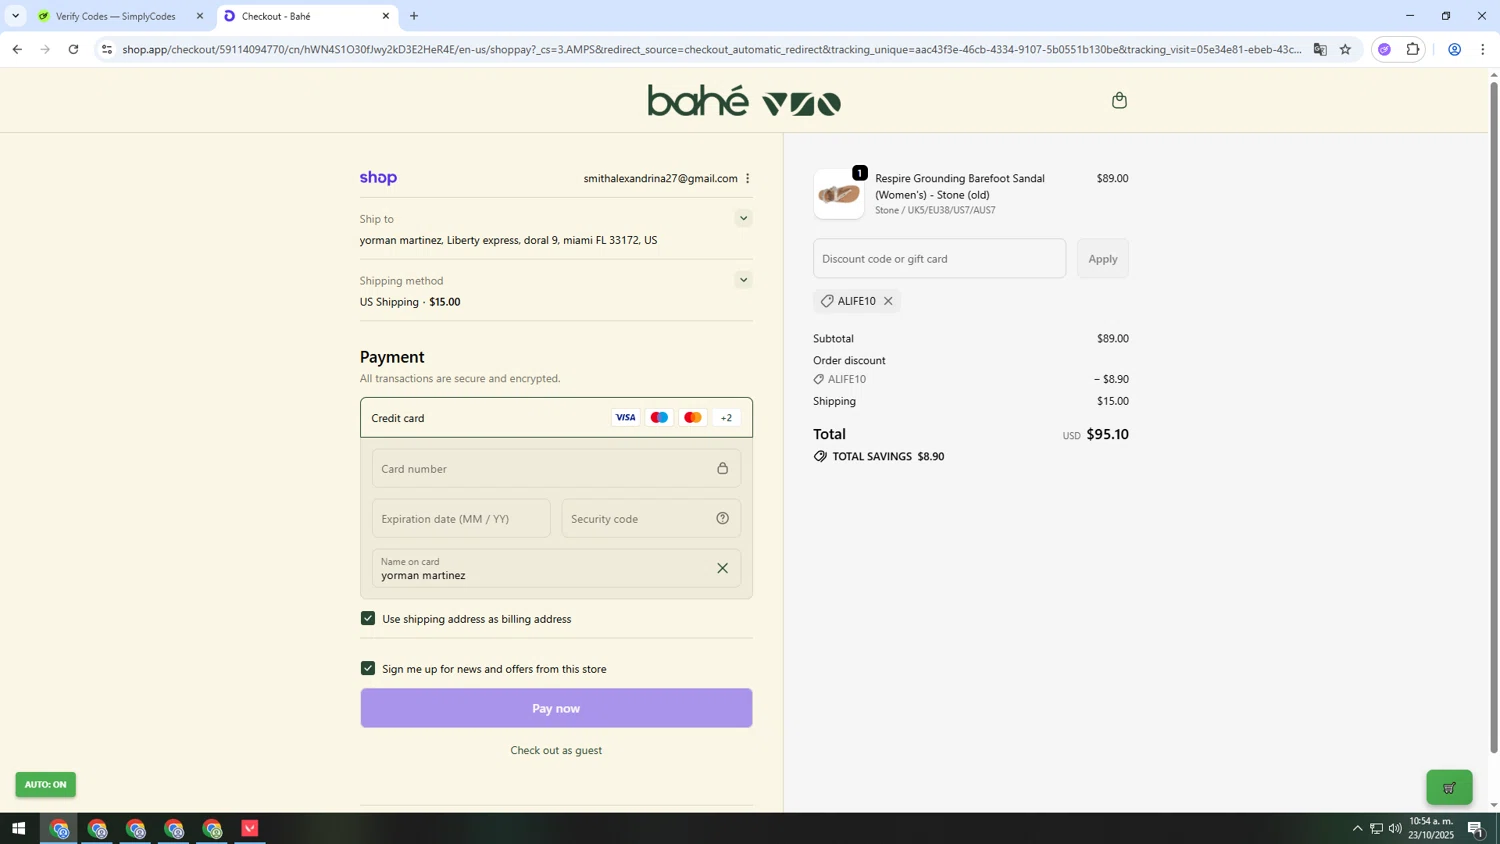Toggle Sign me up for news checkbox
This screenshot has height=844, width=1500.
(x=368, y=668)
